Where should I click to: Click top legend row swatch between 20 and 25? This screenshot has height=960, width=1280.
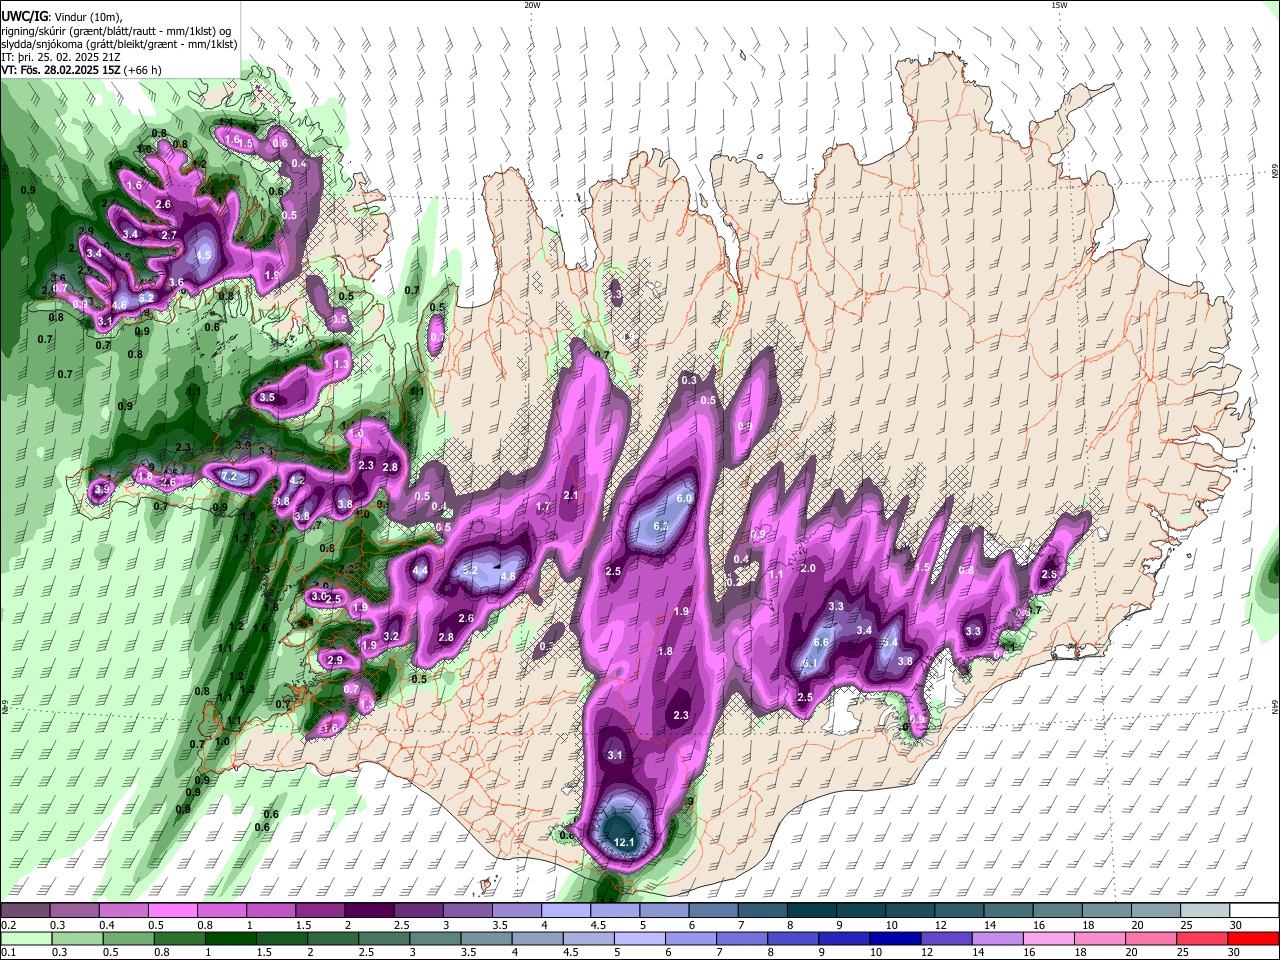pos(1154,910)
